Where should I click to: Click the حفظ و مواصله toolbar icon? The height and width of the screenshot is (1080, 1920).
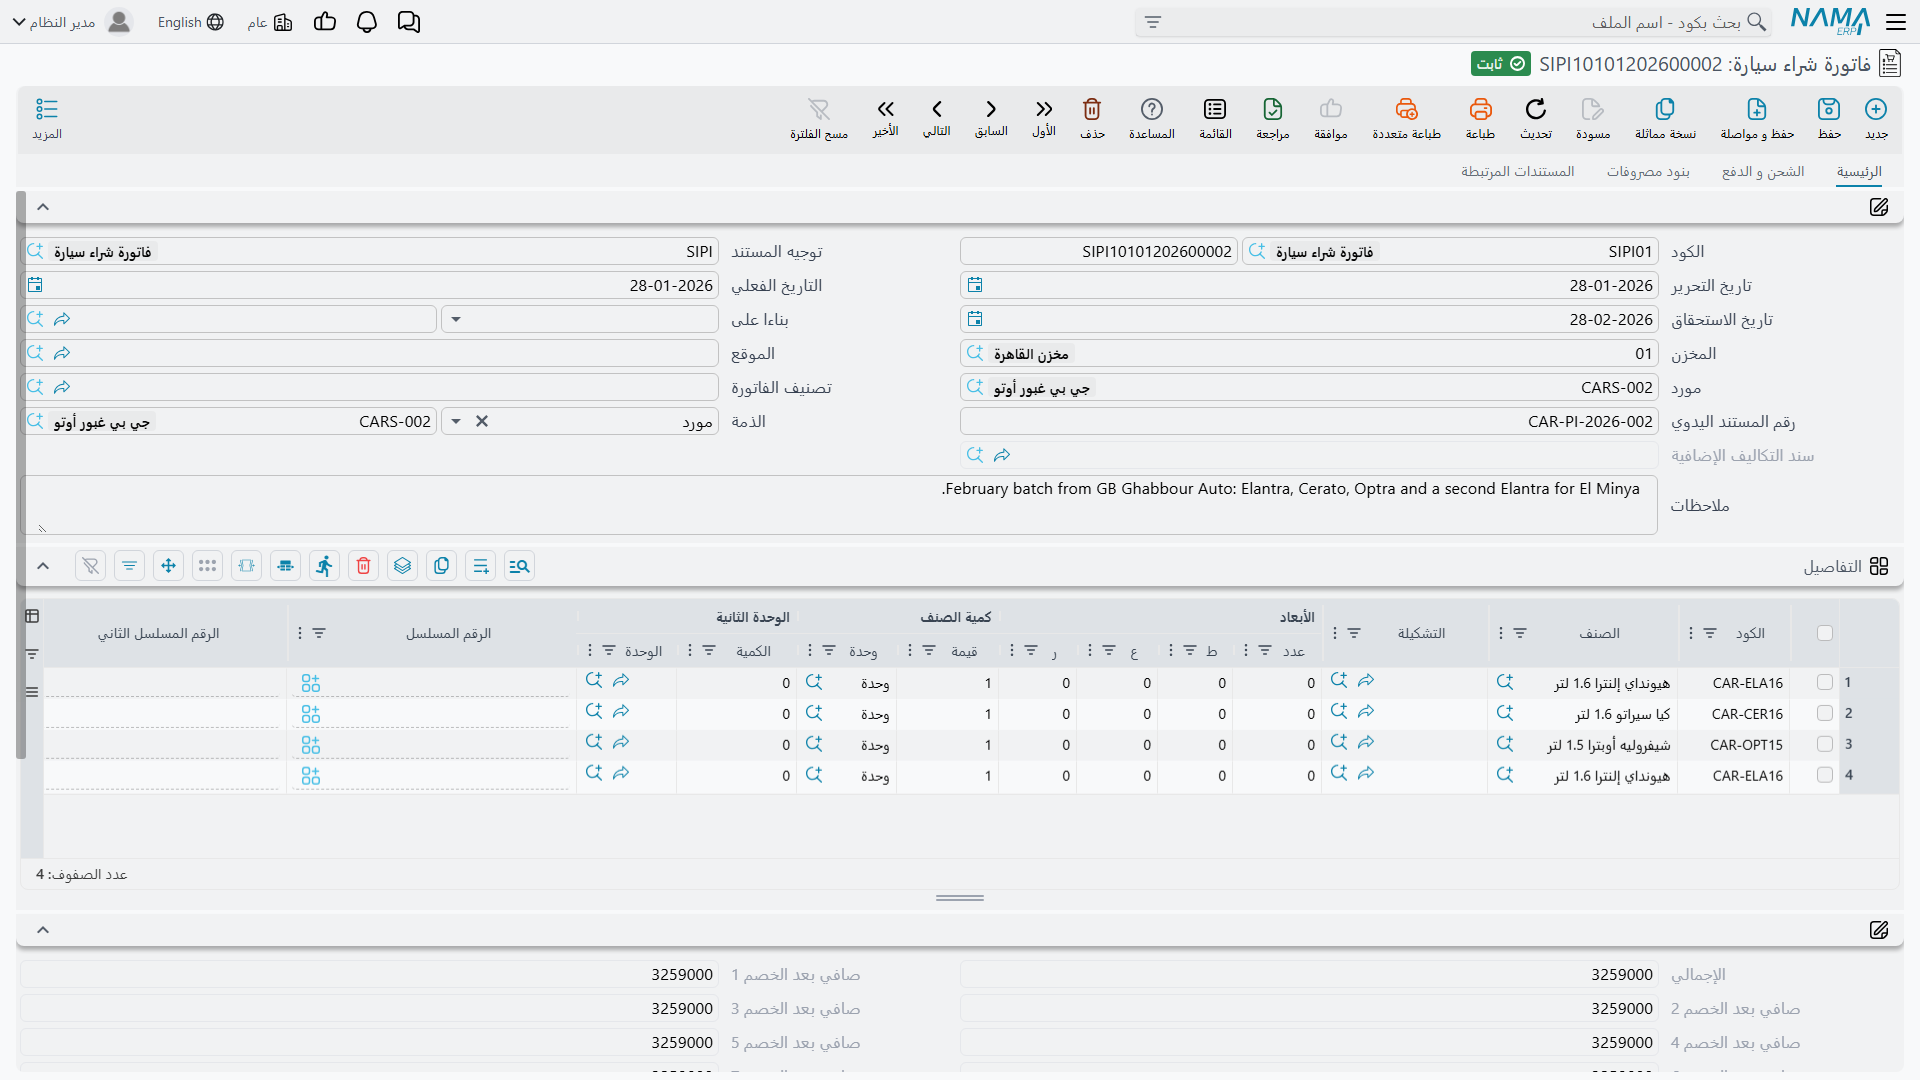pyautogui.click(x=1757, y=109)
